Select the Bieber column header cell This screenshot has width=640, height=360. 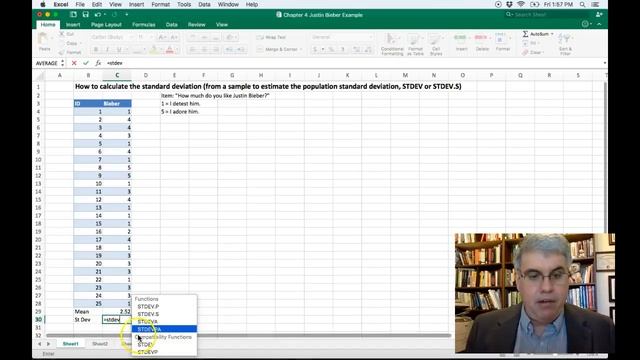(117, 104)
